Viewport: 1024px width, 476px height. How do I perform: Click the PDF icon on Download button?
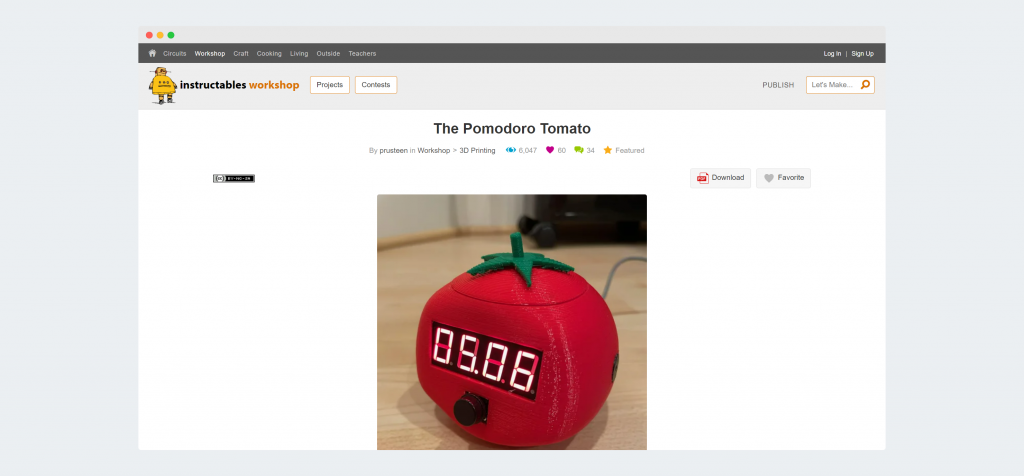tap(703, 178)
